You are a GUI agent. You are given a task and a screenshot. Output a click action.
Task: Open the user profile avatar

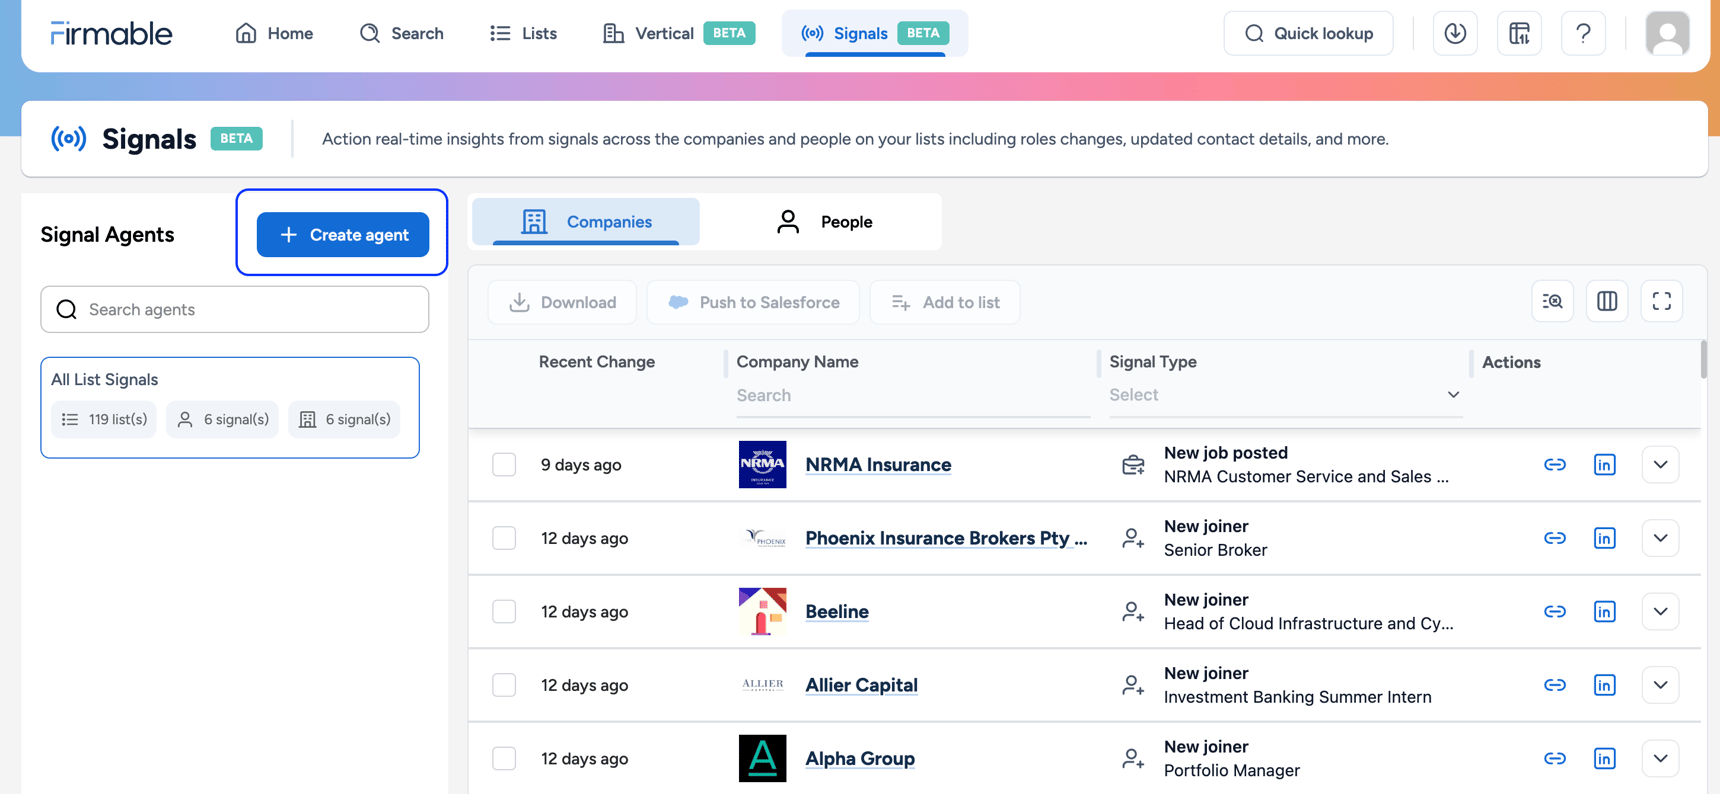1667,33
